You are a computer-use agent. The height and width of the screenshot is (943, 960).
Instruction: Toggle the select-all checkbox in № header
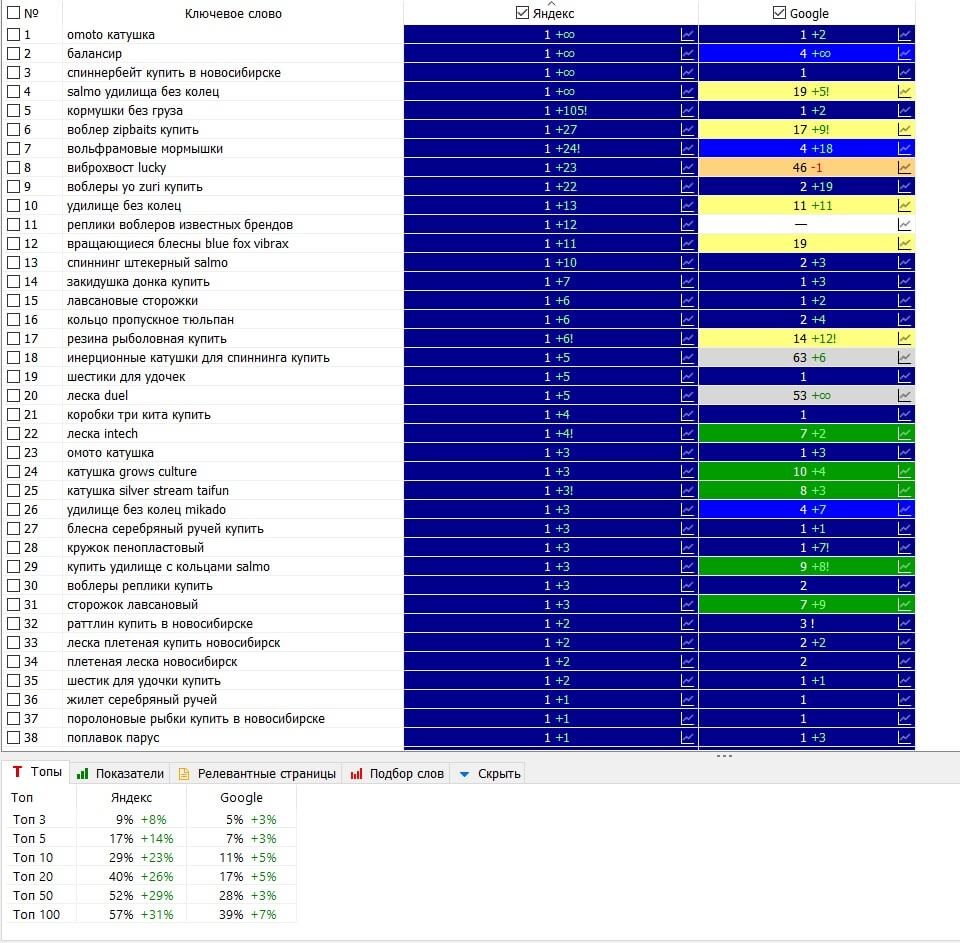coord(13,13)
